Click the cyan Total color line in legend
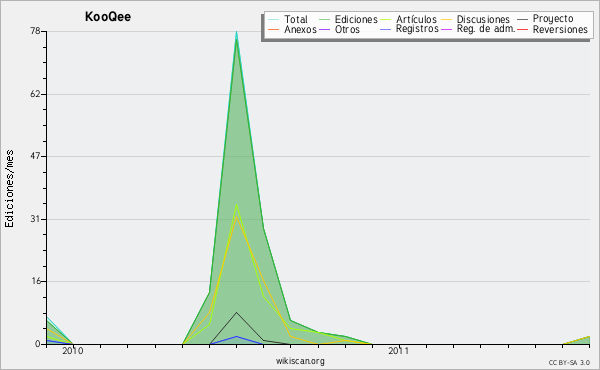Image resolution: width=600 pixels, height=370 pixels. point(273,19)
